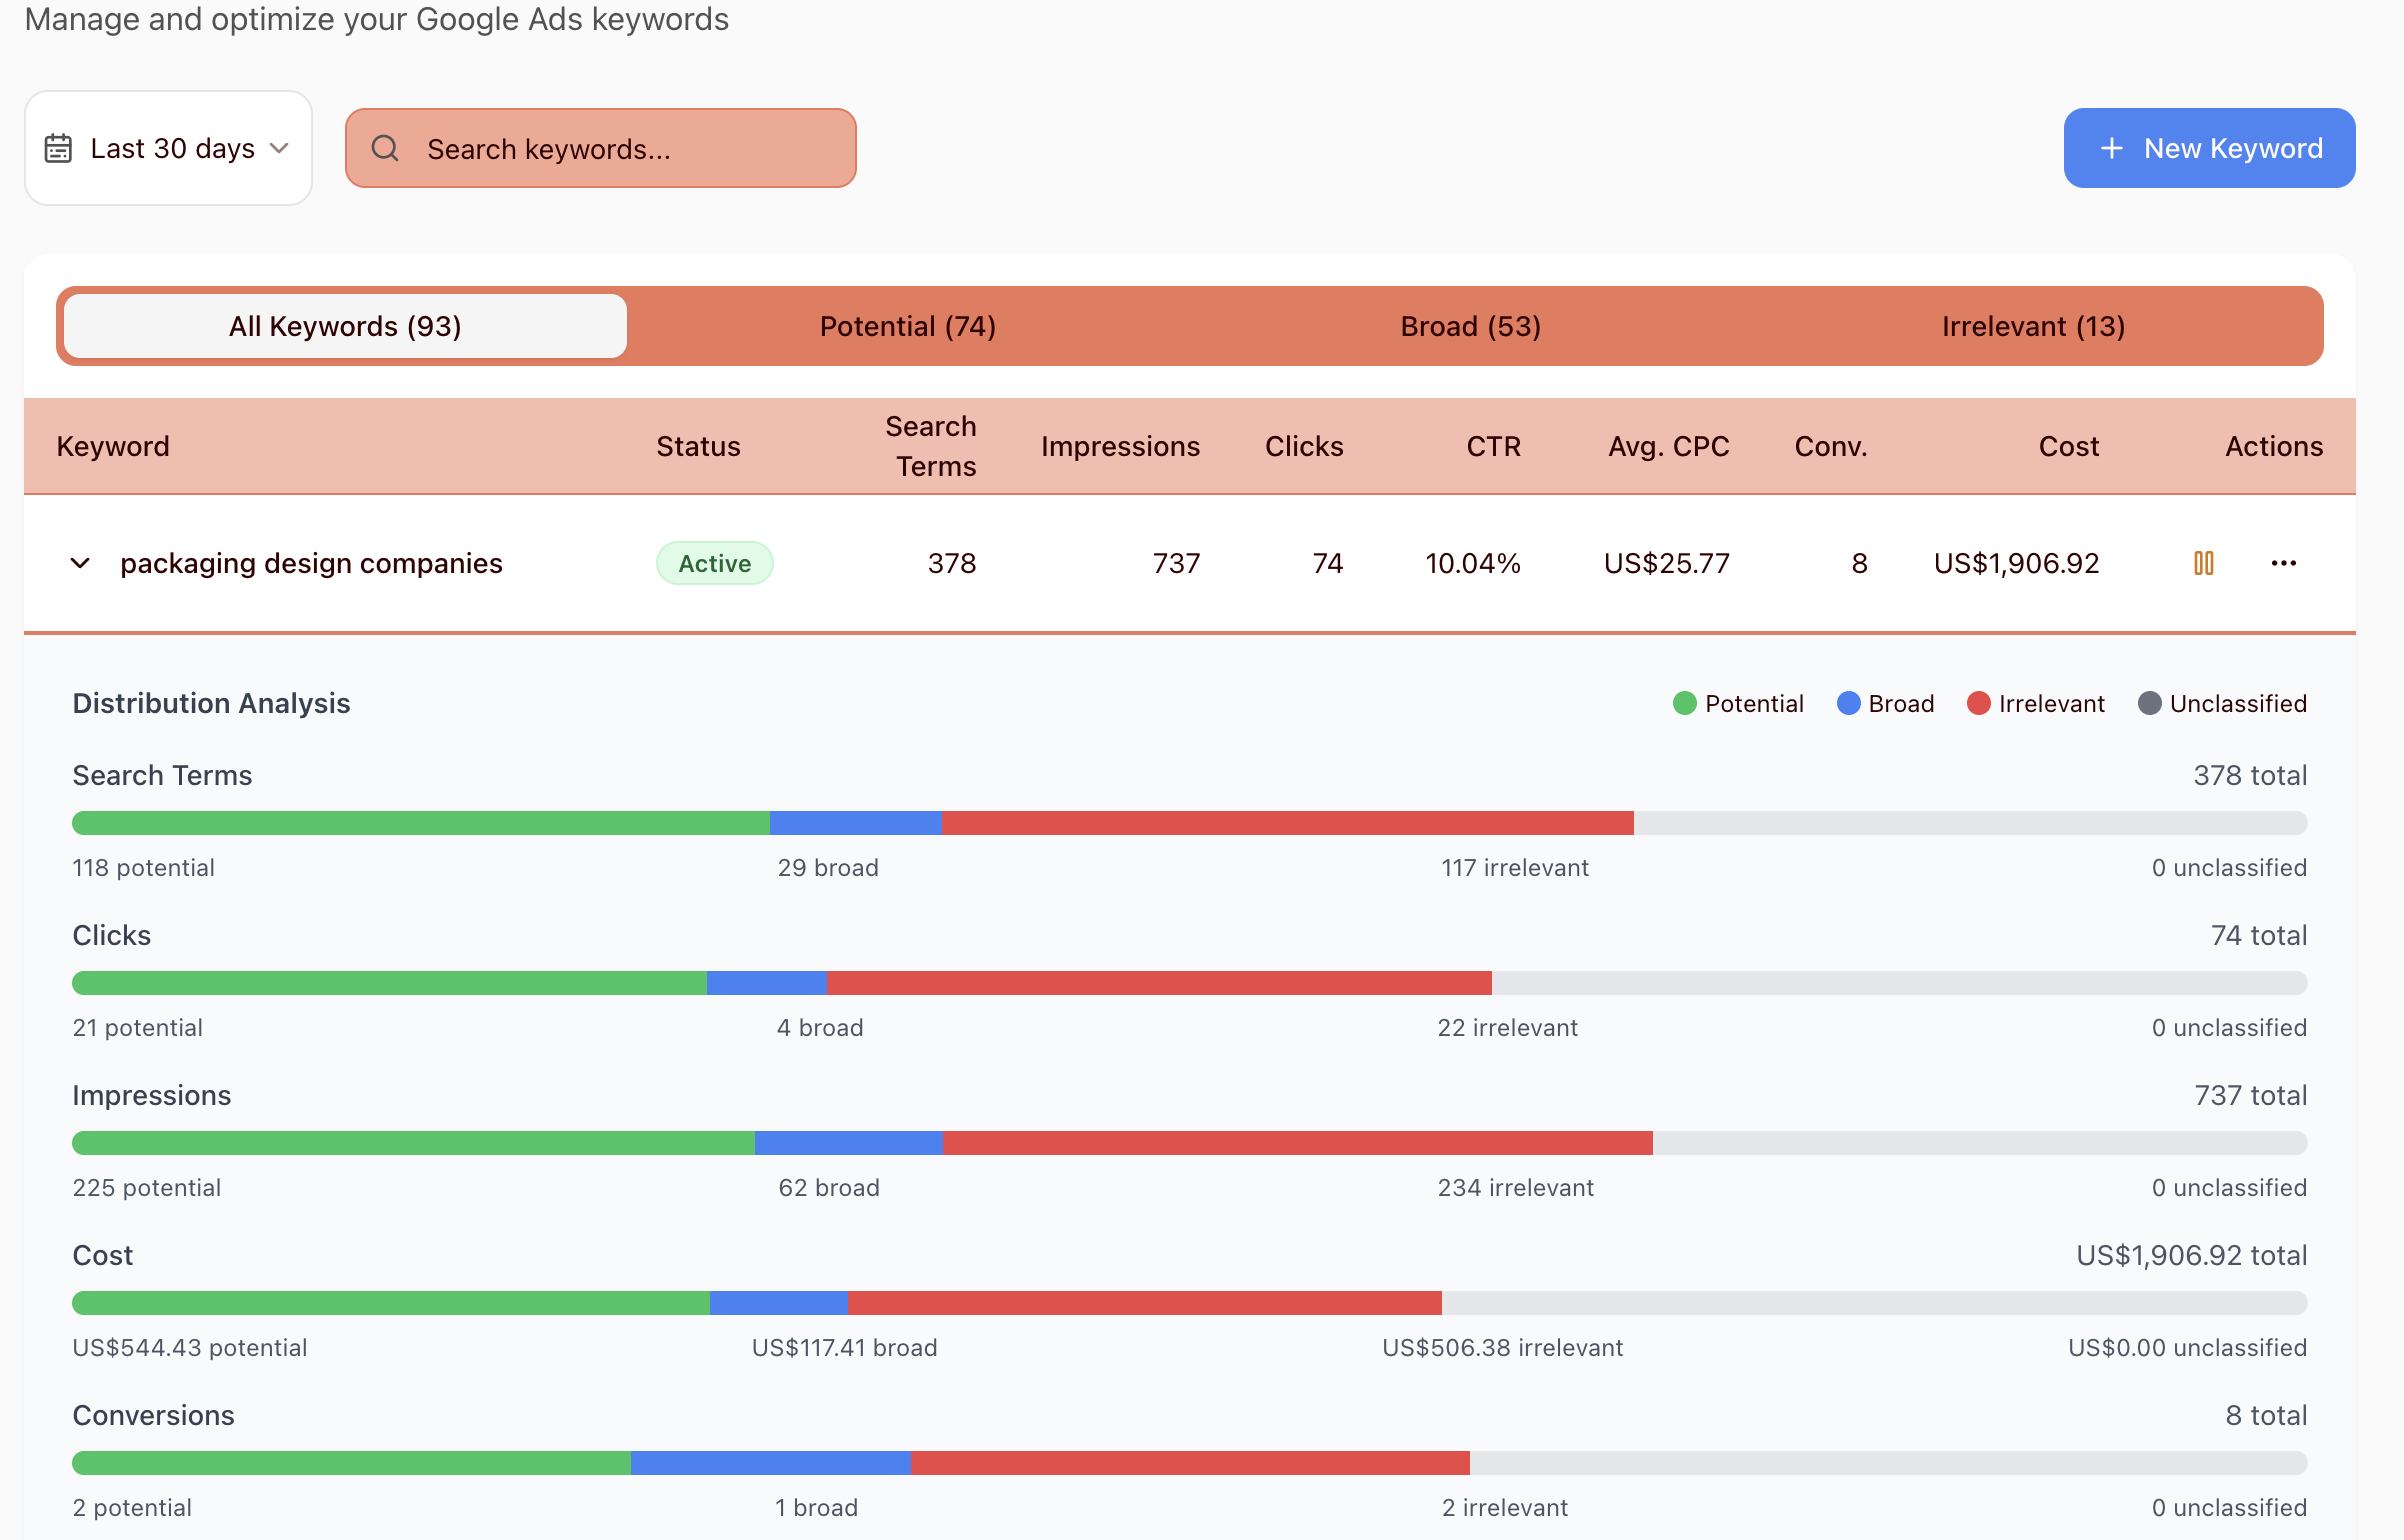Click the Search Terms red irrelevant bar segment
2404x1540 pixels.
coord(1287,823)
